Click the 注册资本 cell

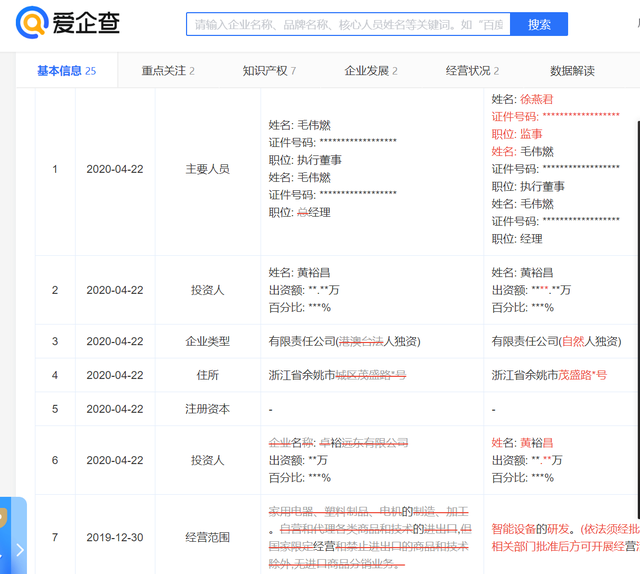[207, 409]
